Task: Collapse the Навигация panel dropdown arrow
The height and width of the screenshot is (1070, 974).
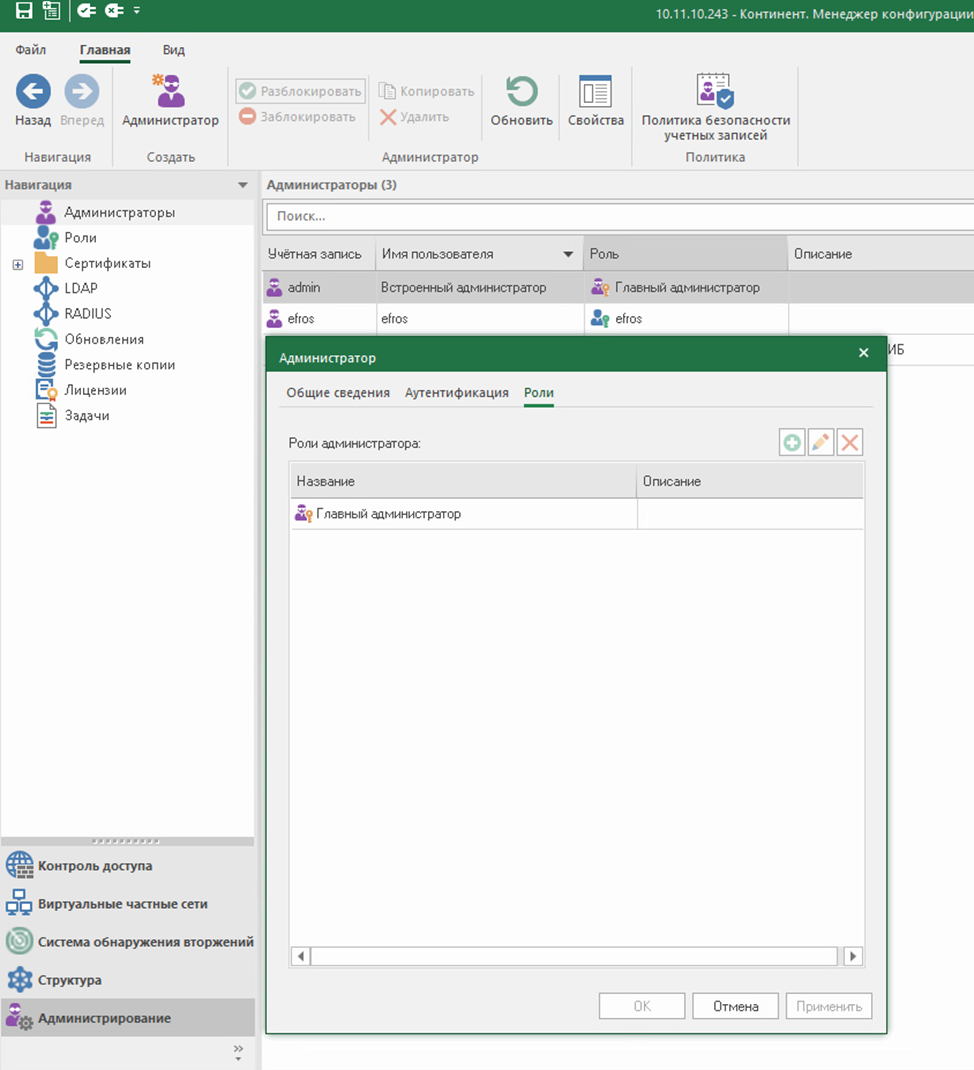Action: point(242,185)
